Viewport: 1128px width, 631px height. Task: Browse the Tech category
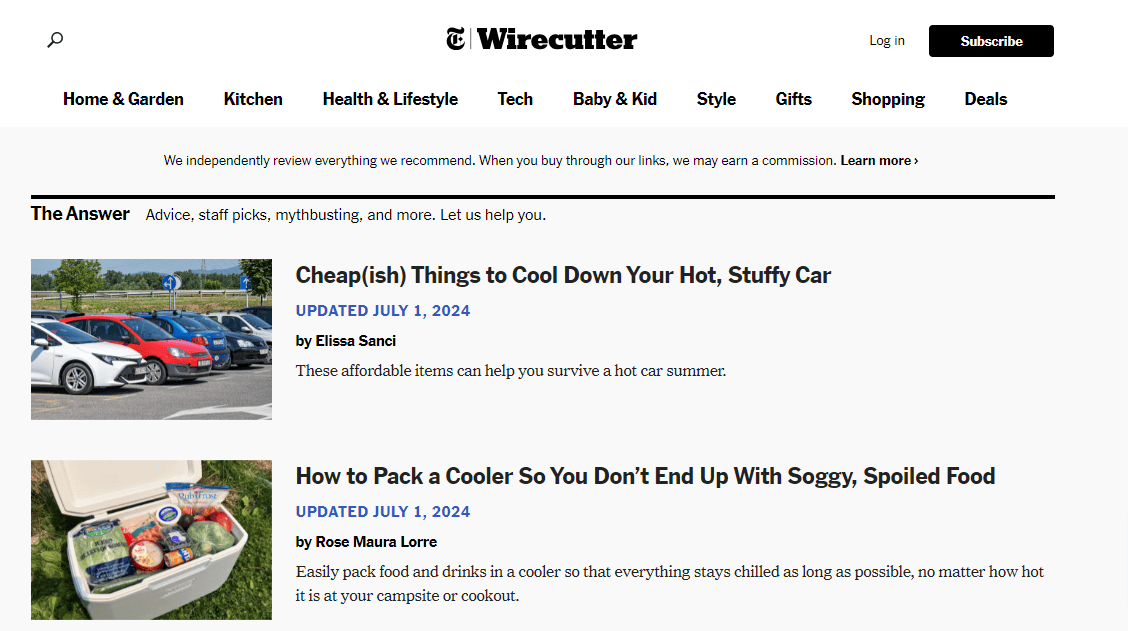(x=515, y=99)
